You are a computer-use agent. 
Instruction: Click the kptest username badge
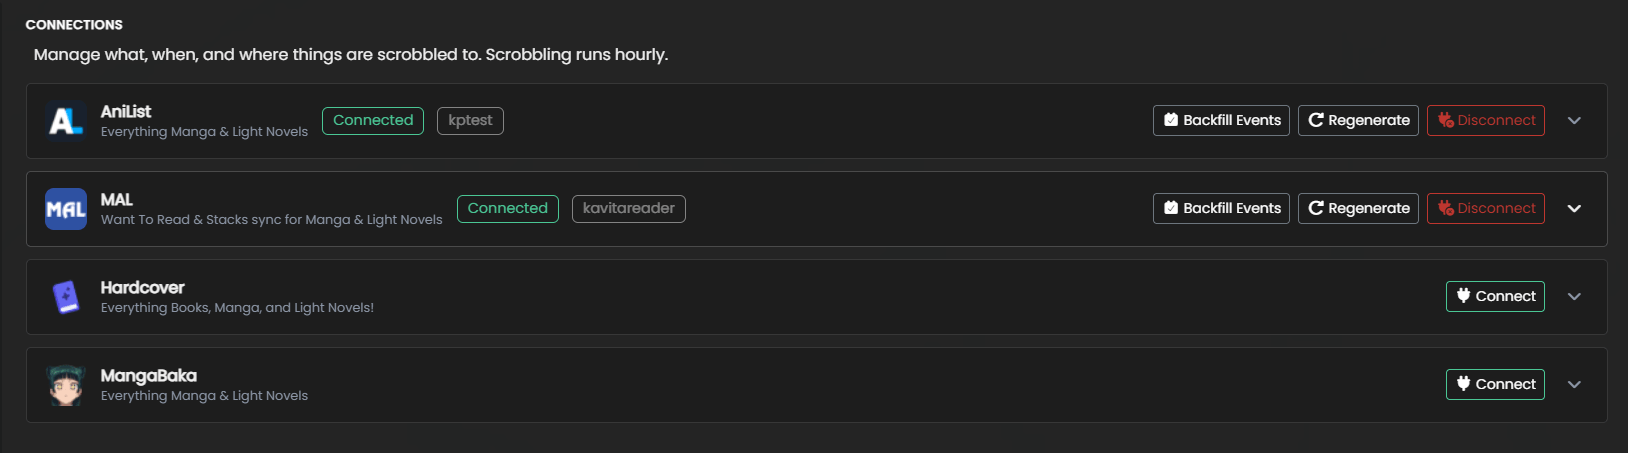470,120
